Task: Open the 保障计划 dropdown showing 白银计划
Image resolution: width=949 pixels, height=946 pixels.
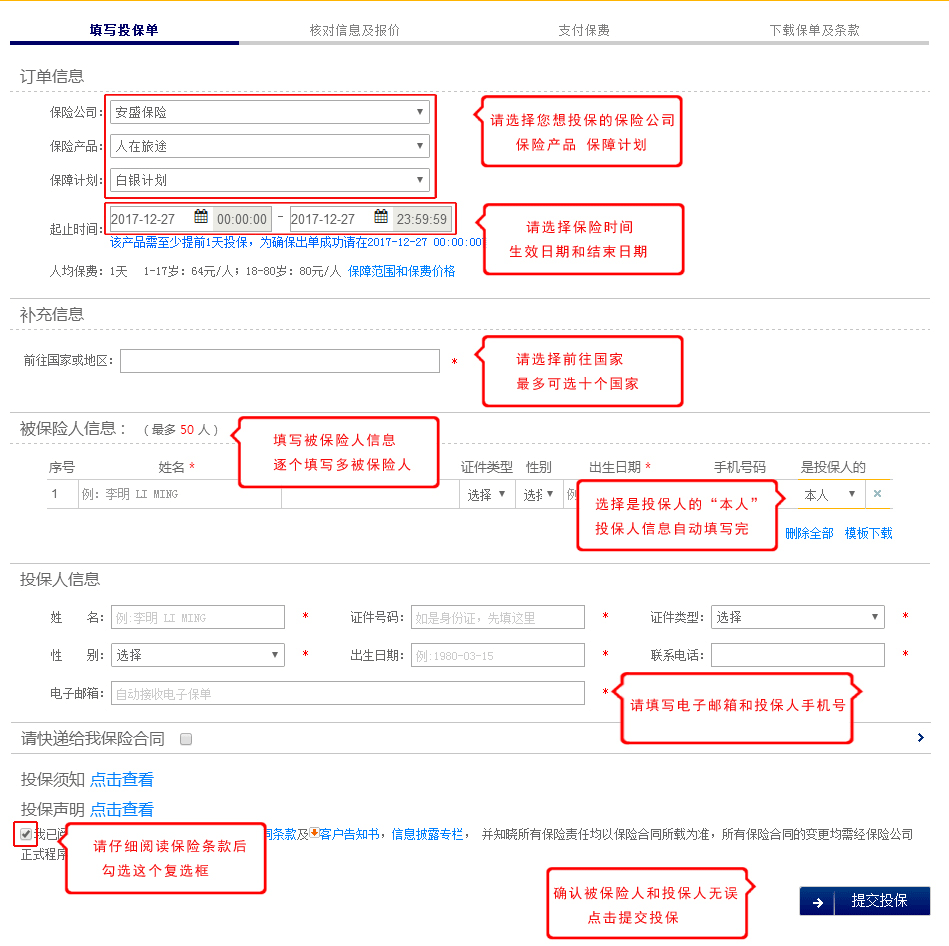Action: [269, 180]
